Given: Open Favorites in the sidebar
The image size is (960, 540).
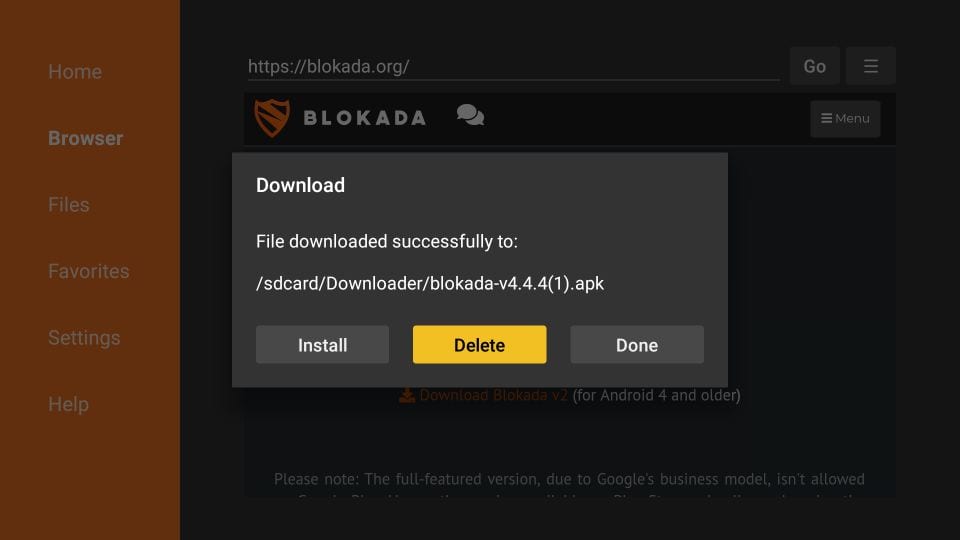Looking at the screenshot, I should coord(89,271).
